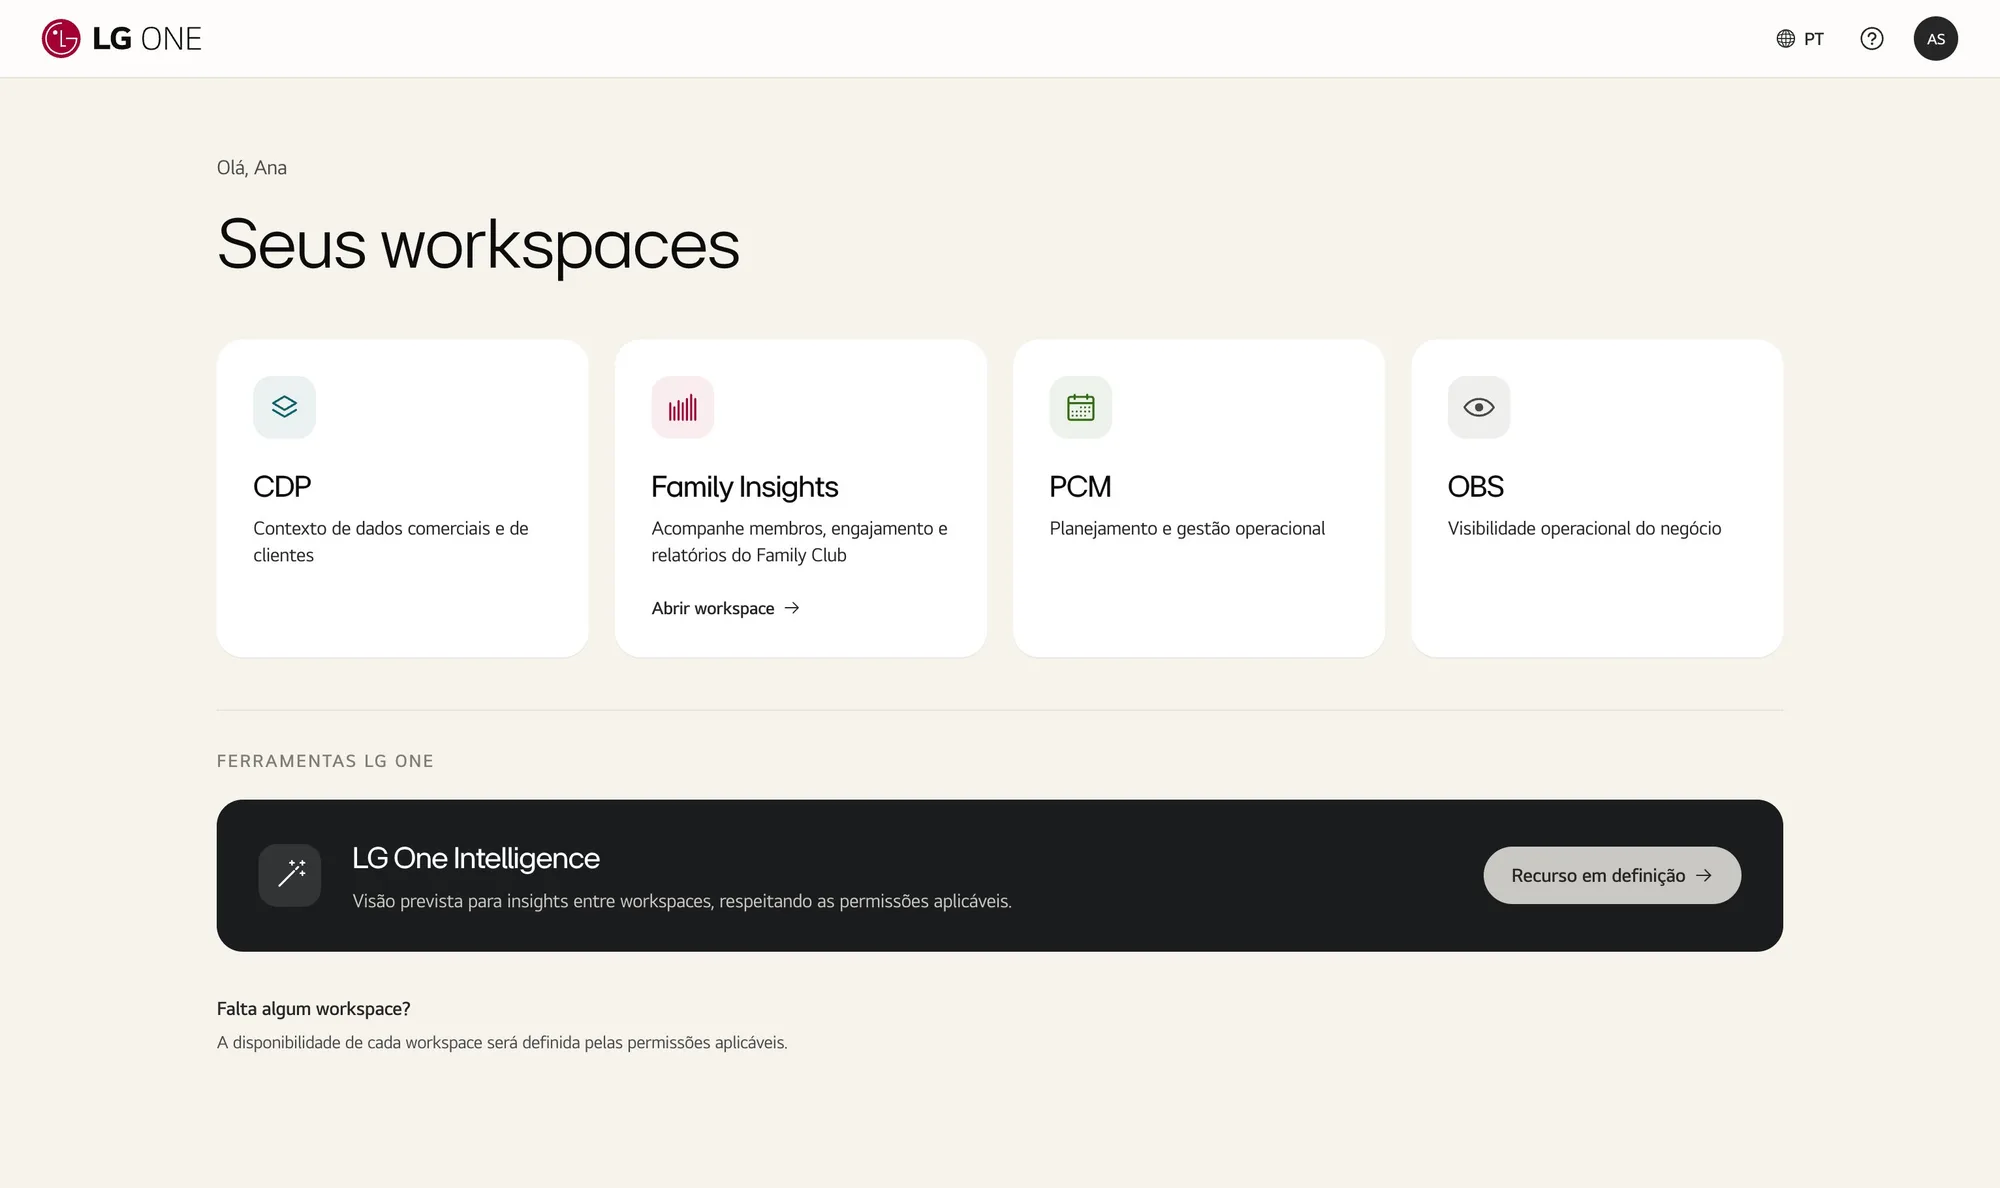Click the Falta algum workspace? text
This screenshot has width=2000, height=1188.
click(313, 1009)
